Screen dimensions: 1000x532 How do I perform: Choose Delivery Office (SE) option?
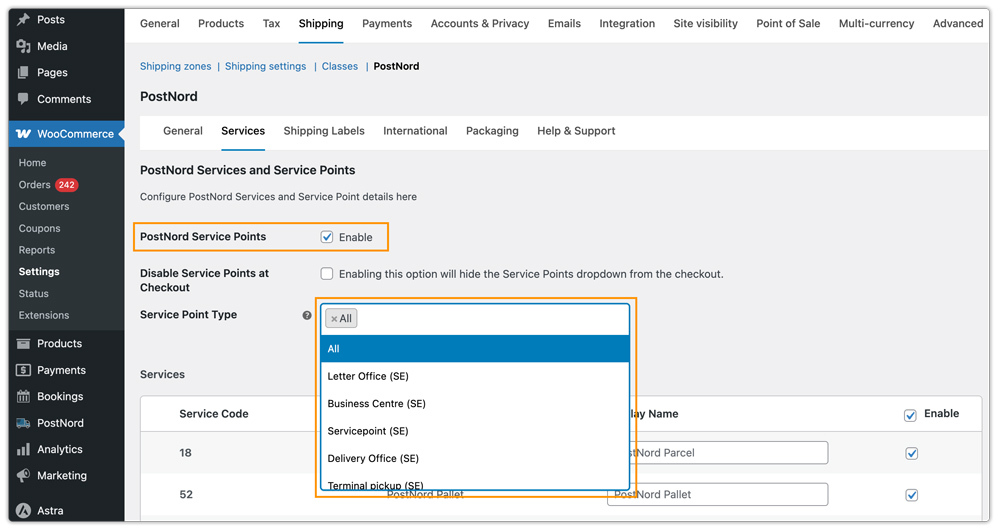475,459
